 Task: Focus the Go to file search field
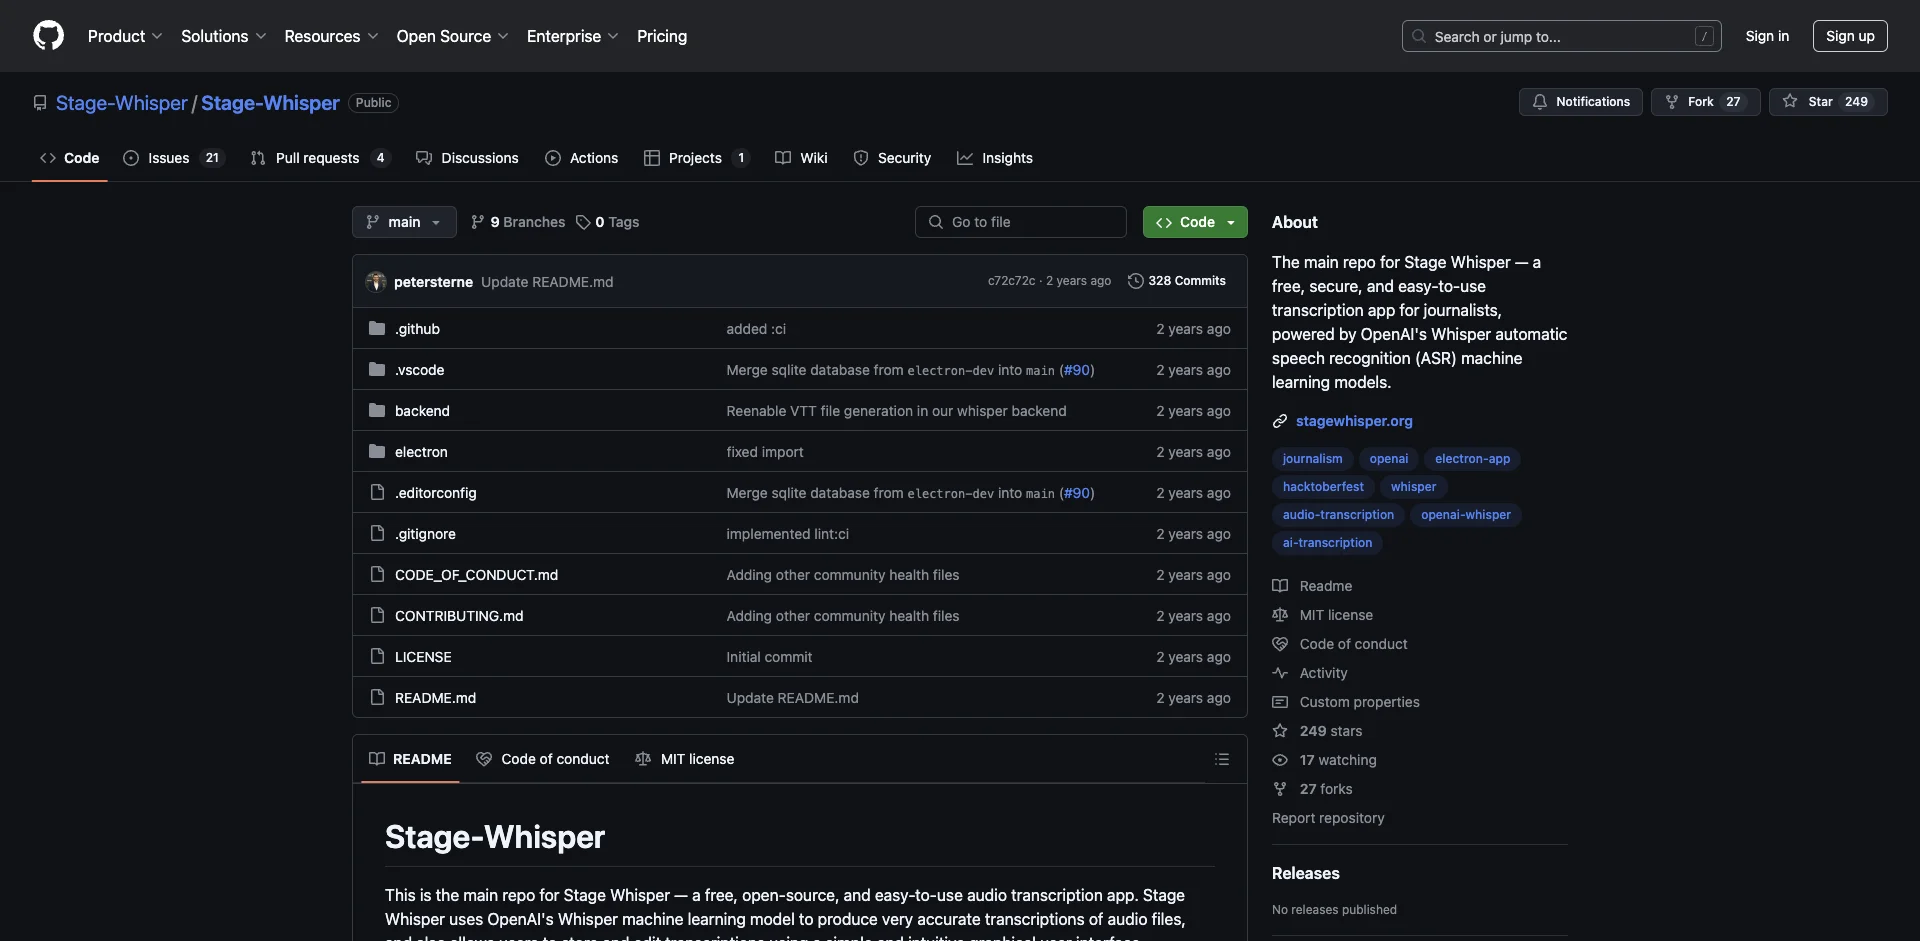coord(1021,222)
